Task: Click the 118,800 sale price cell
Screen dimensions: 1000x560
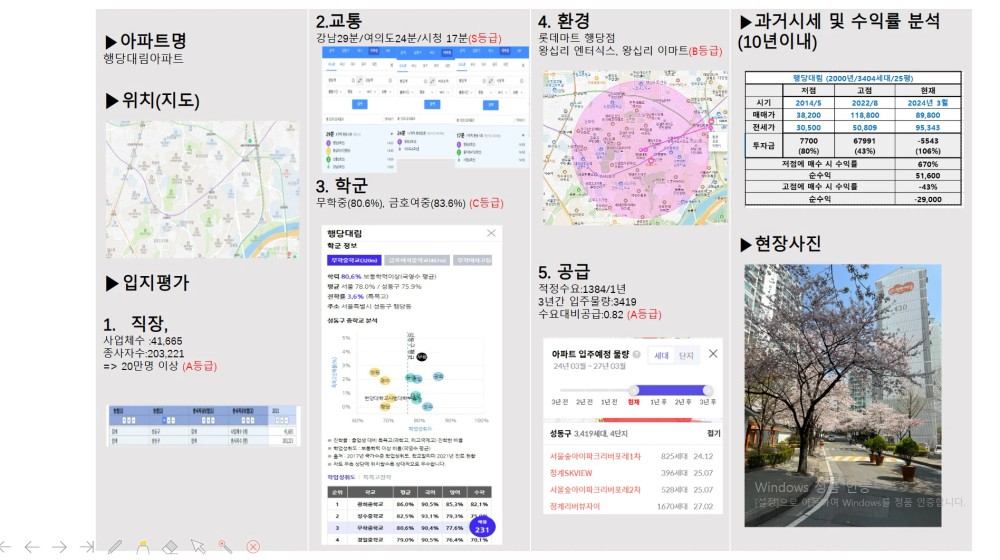Action: click(864, 115)
